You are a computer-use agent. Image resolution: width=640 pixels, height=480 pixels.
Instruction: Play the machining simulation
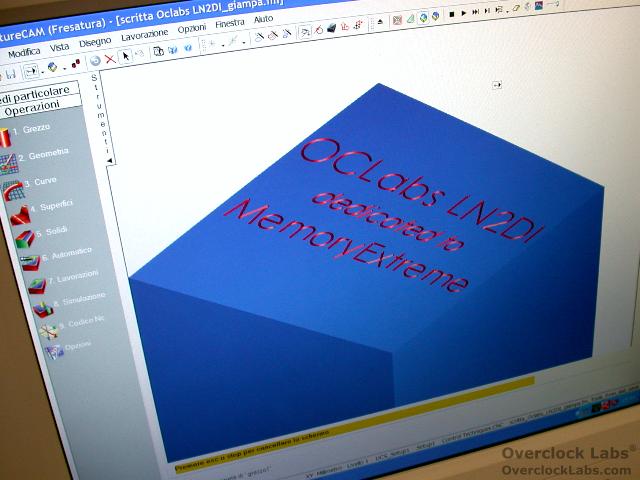point(464,13)
